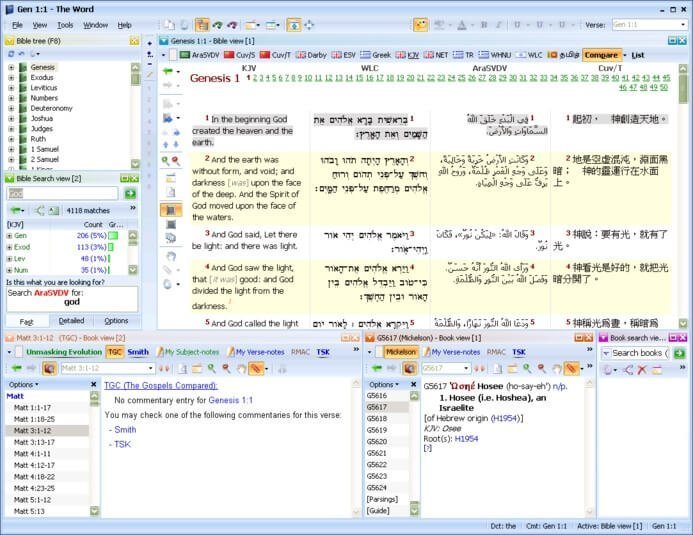Click Bible tree panel scrollbar thumb

click(135, 79)
